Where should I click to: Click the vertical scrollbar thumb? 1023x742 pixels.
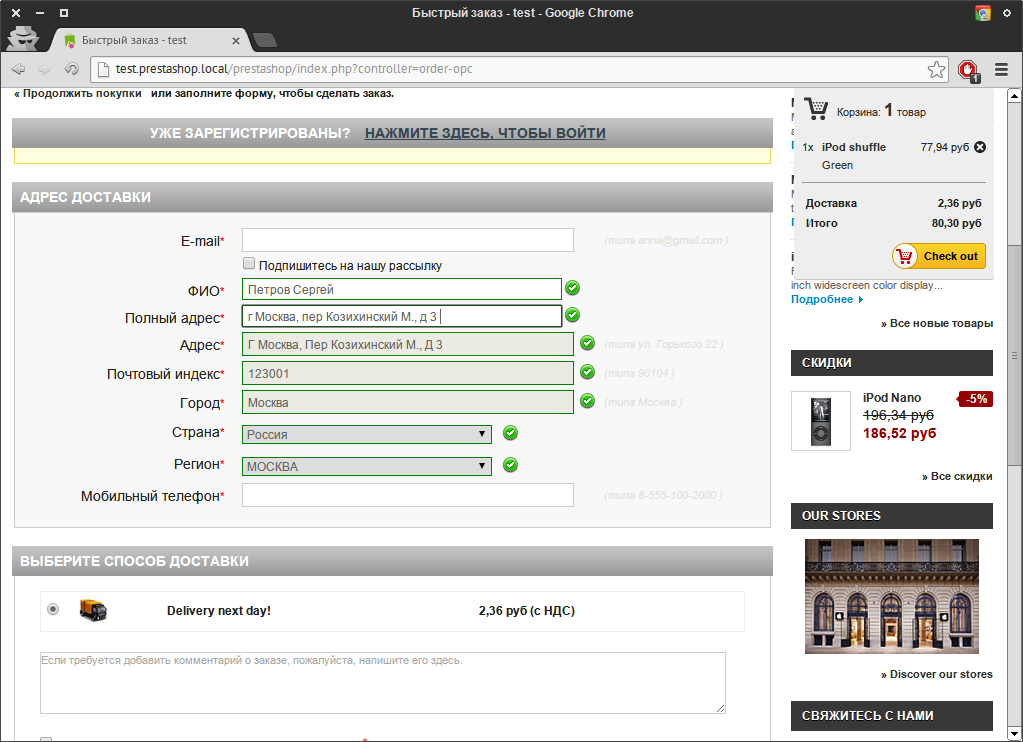point(1014,355)
